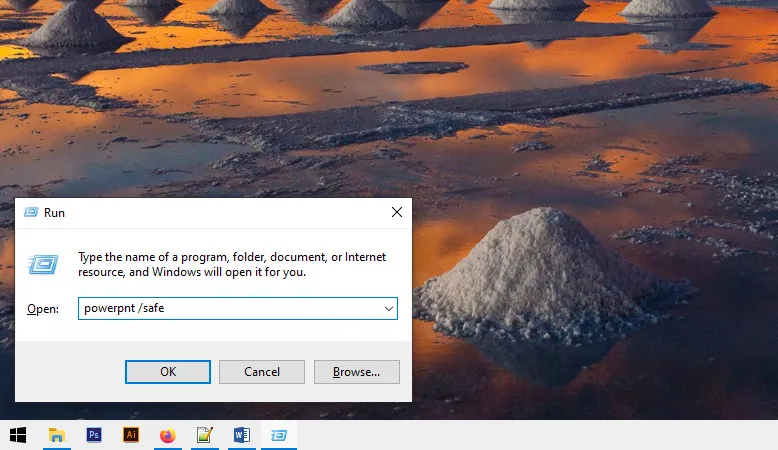The width and height of the screenshot is (778, 450).
Task: Open the Windows Start menu
Action: [18, 435]
